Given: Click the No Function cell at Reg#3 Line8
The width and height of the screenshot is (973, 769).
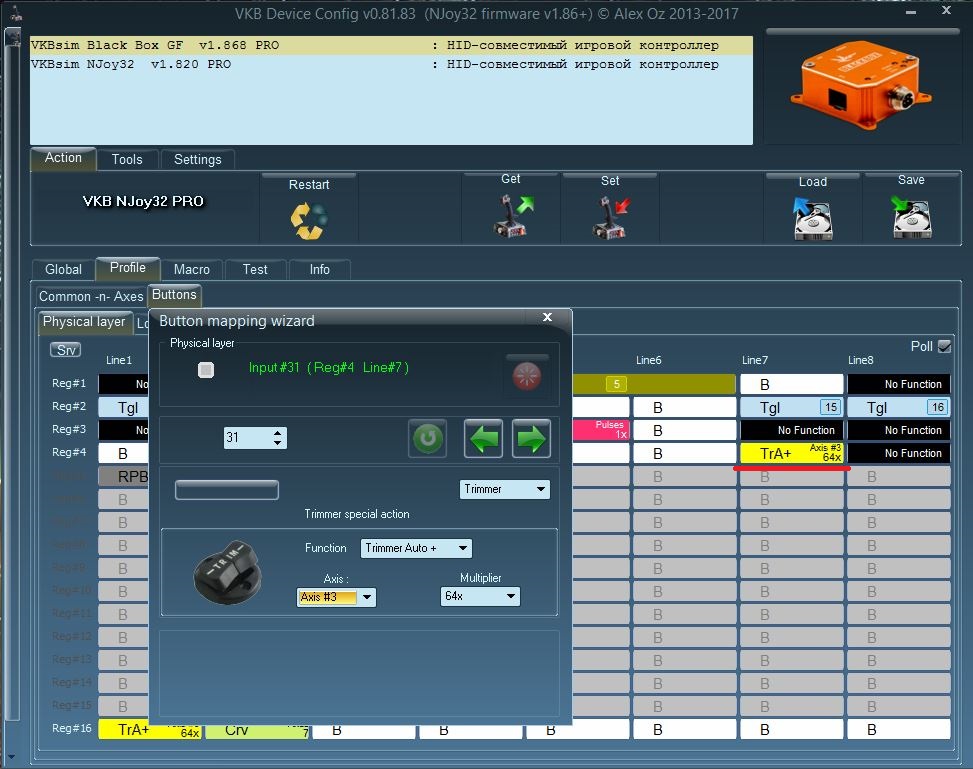Looking at the screenshot, I should [x=899, y=430].
